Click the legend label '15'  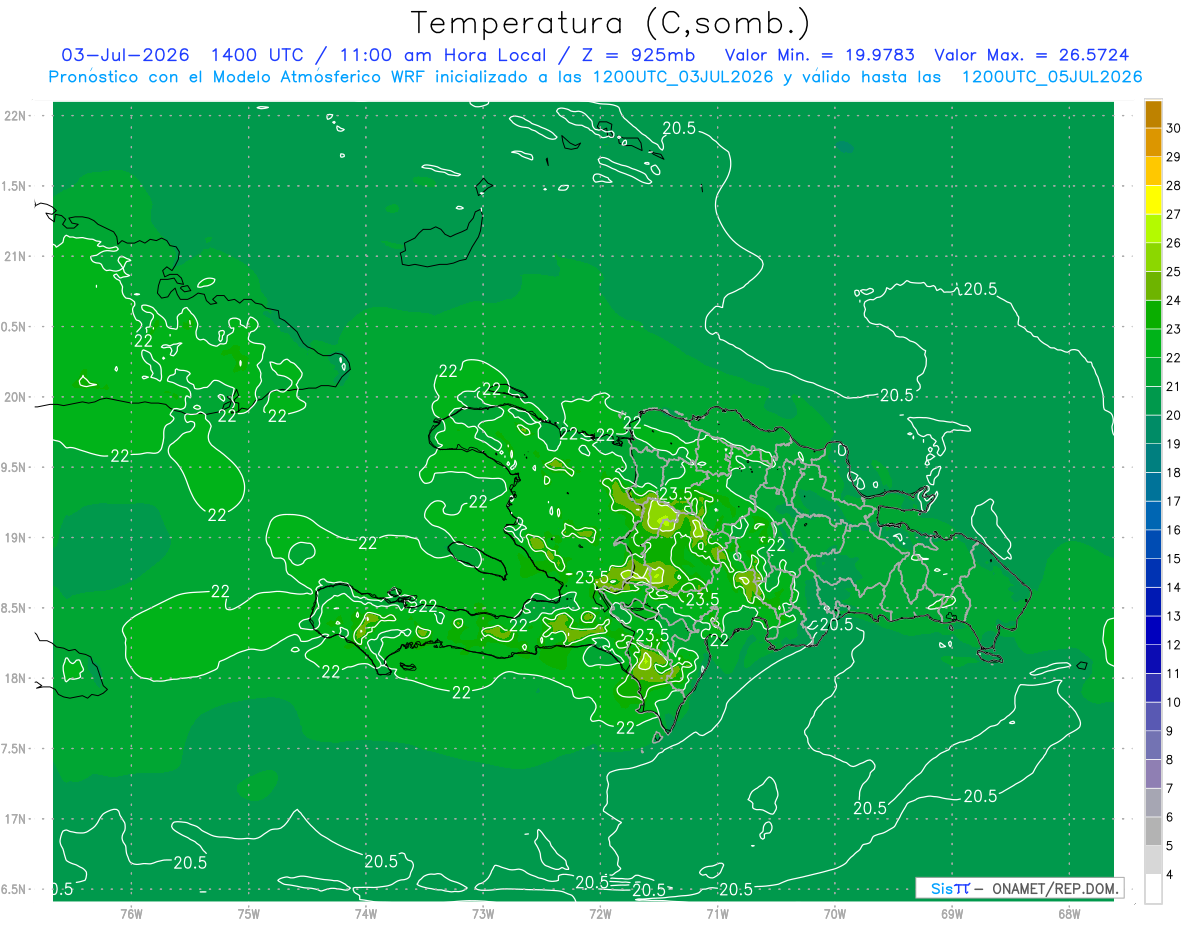click(x=1174, y=558)
